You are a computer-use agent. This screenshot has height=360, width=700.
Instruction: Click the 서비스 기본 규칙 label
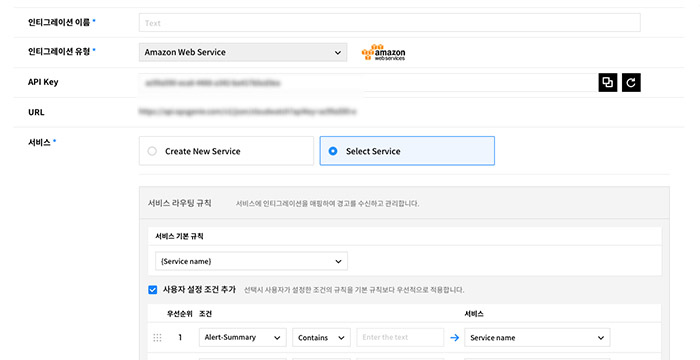click(x=179, y=236)
